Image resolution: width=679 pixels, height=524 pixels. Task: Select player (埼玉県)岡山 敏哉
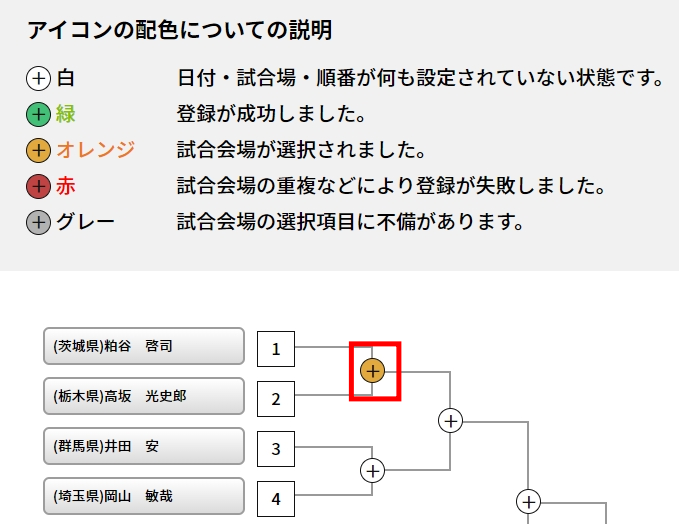pyautogui.click(x=144, y=496)
